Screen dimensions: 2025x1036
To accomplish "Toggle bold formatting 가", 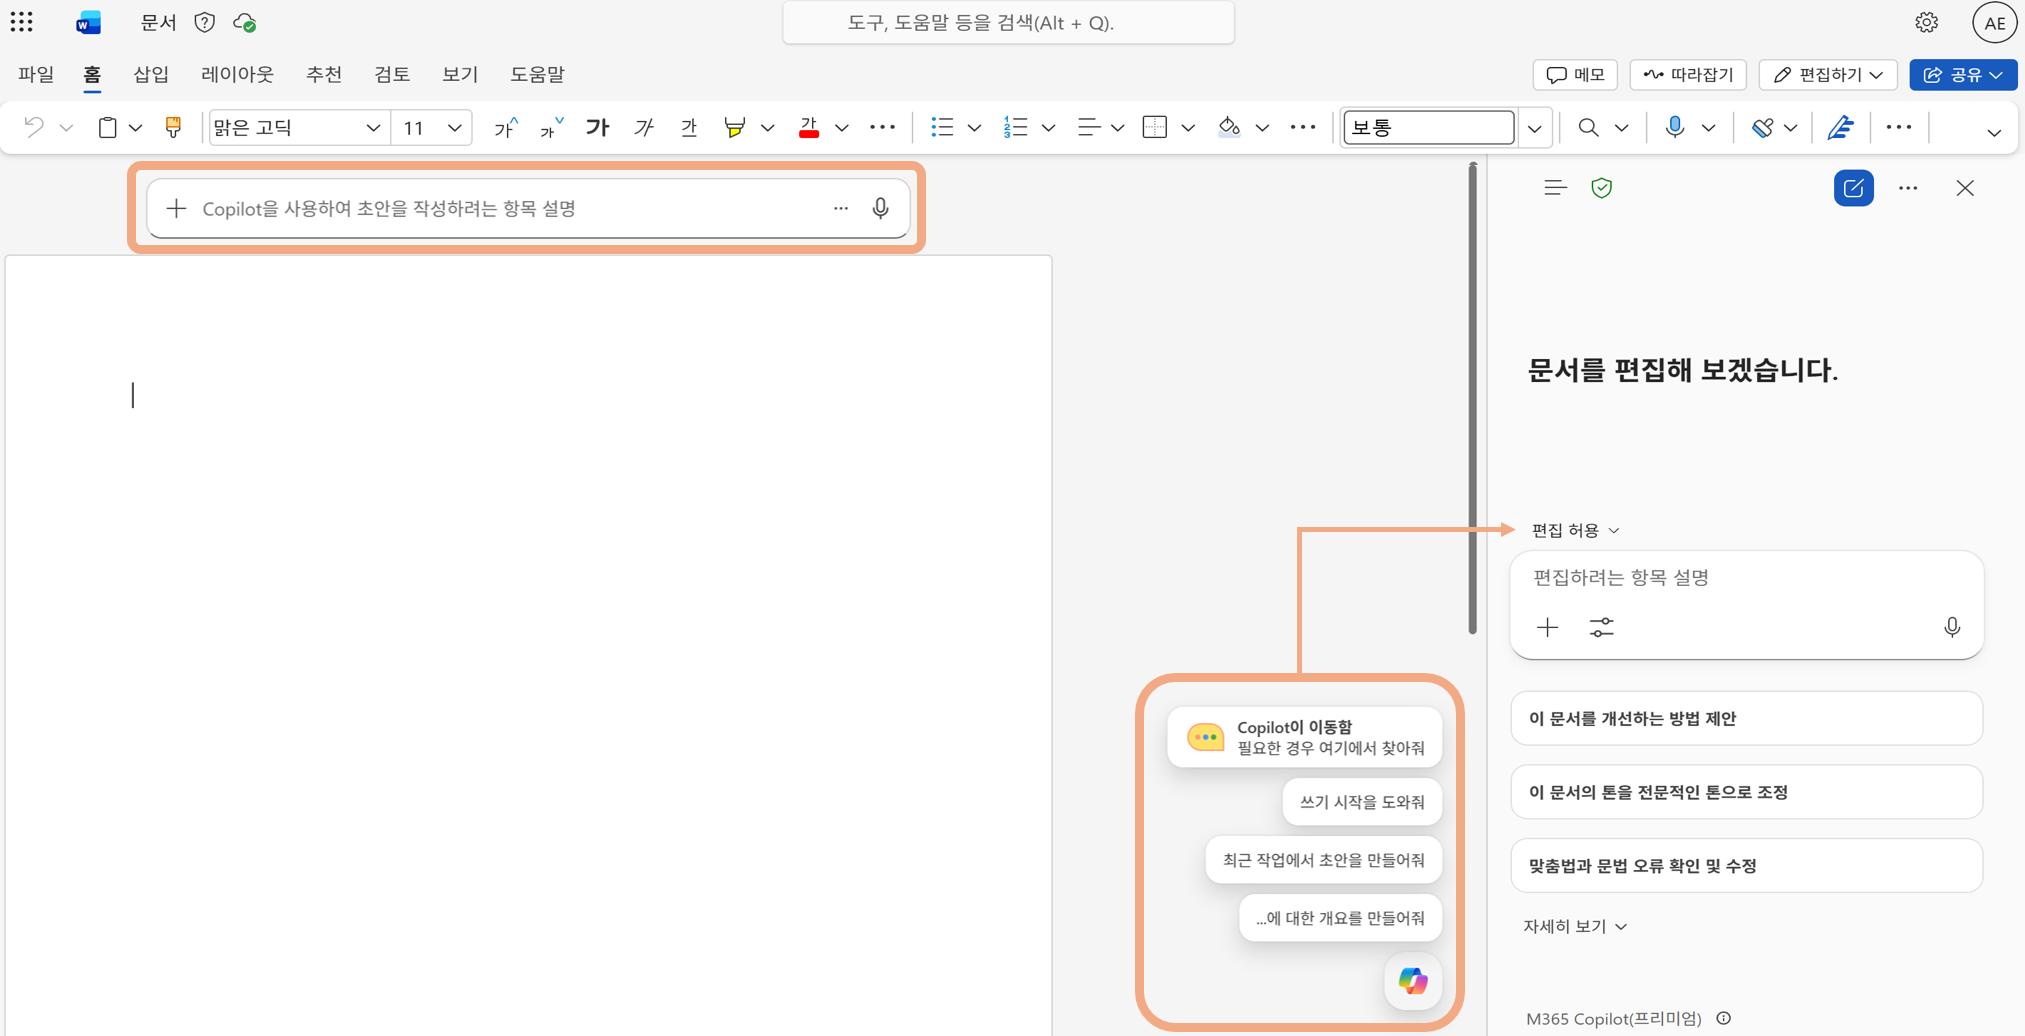I will click(597, 127).
